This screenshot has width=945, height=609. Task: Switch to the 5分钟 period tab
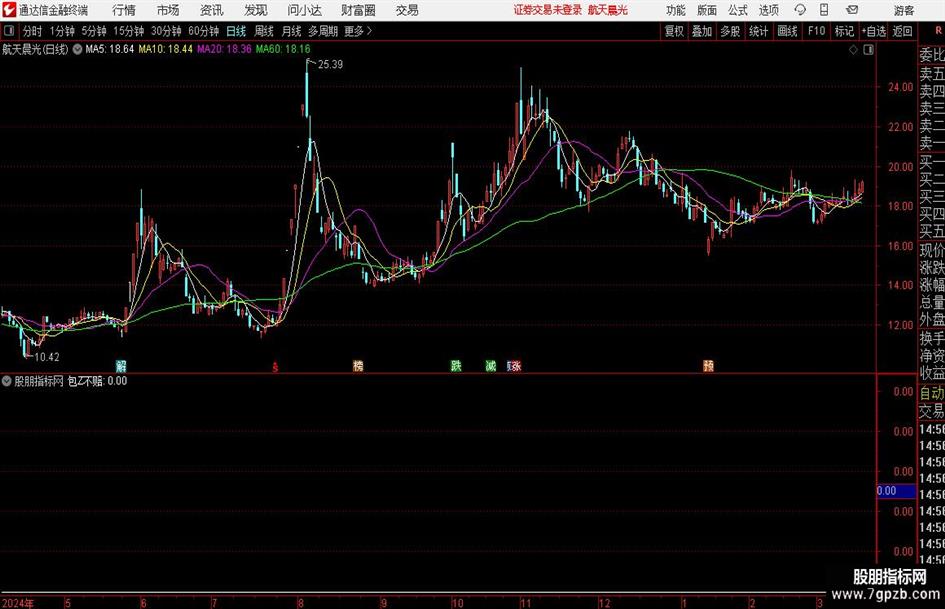tap(93, 31)
